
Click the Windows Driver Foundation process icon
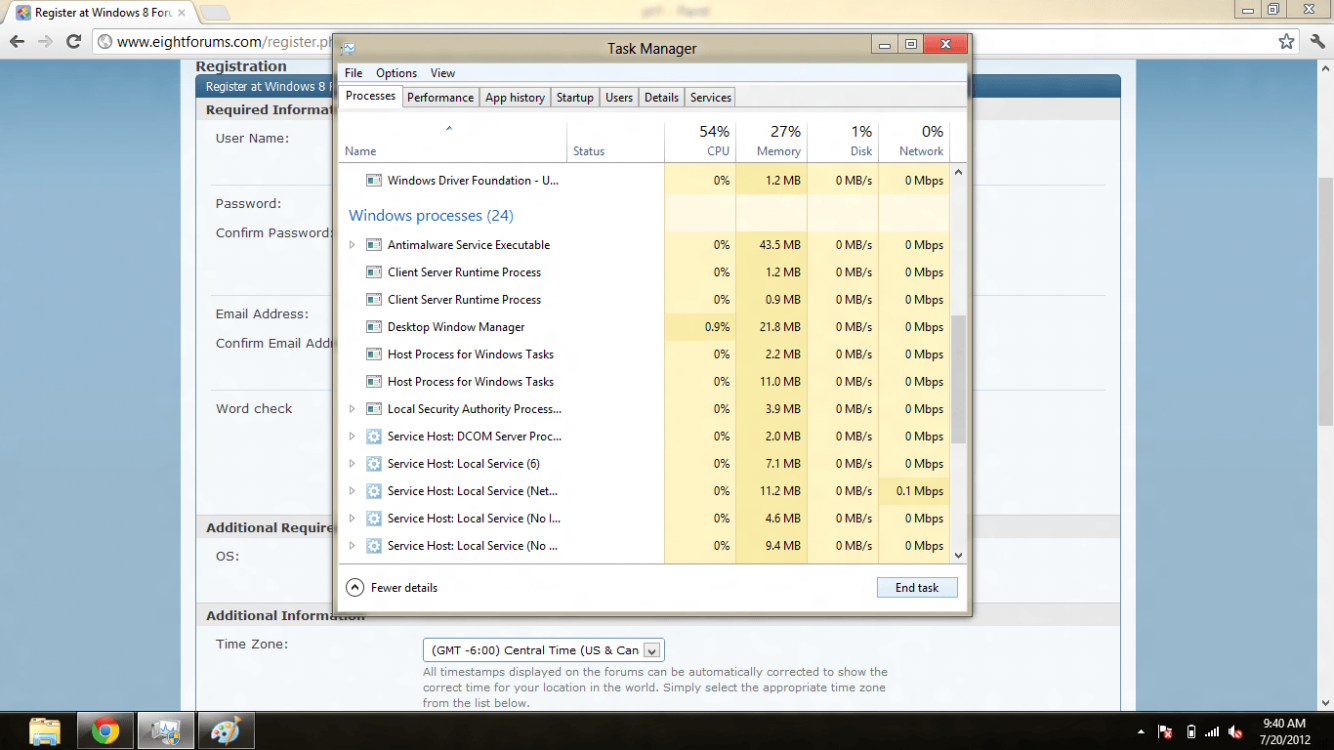pyautogui.click(x=374, y=181)
